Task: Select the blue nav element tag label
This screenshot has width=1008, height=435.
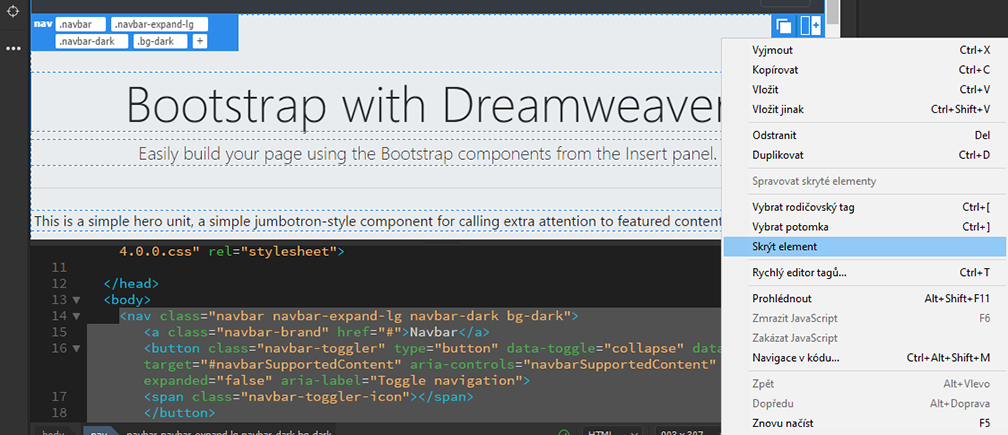Action: (x=42, y=24)
